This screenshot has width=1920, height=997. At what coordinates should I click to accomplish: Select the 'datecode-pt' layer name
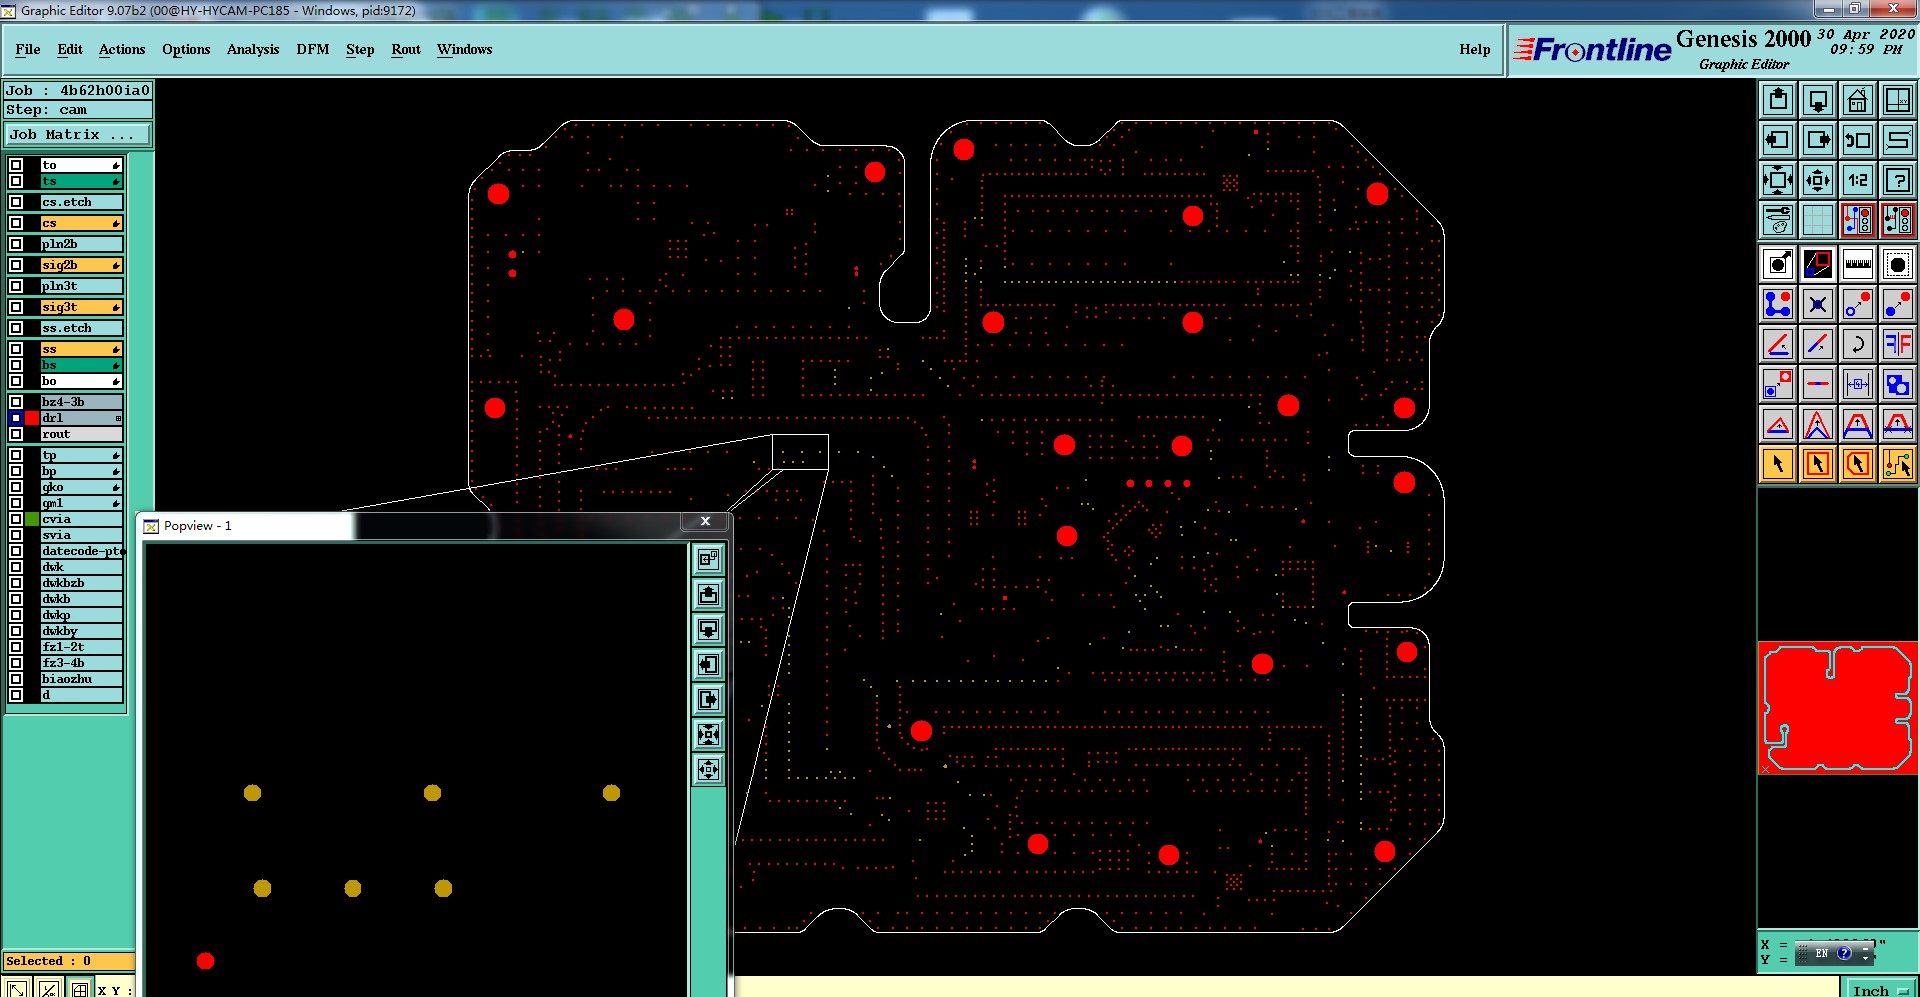(81, 551)
